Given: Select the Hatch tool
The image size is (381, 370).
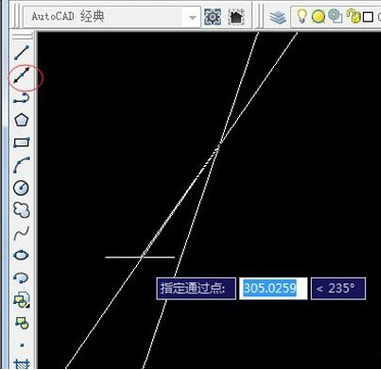Looking at the screenshot, I should point(22,364).
